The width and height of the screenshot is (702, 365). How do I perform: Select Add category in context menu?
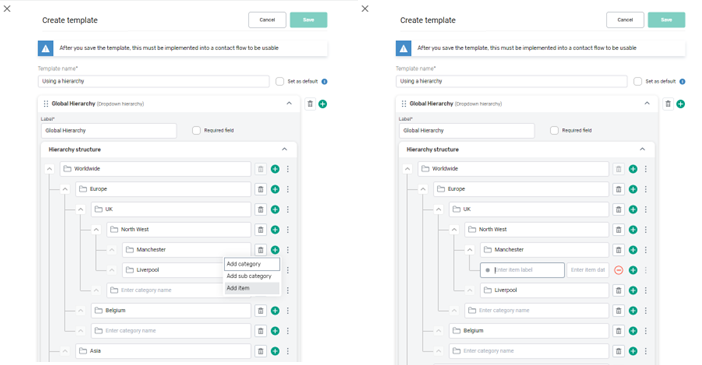point(252,264)
